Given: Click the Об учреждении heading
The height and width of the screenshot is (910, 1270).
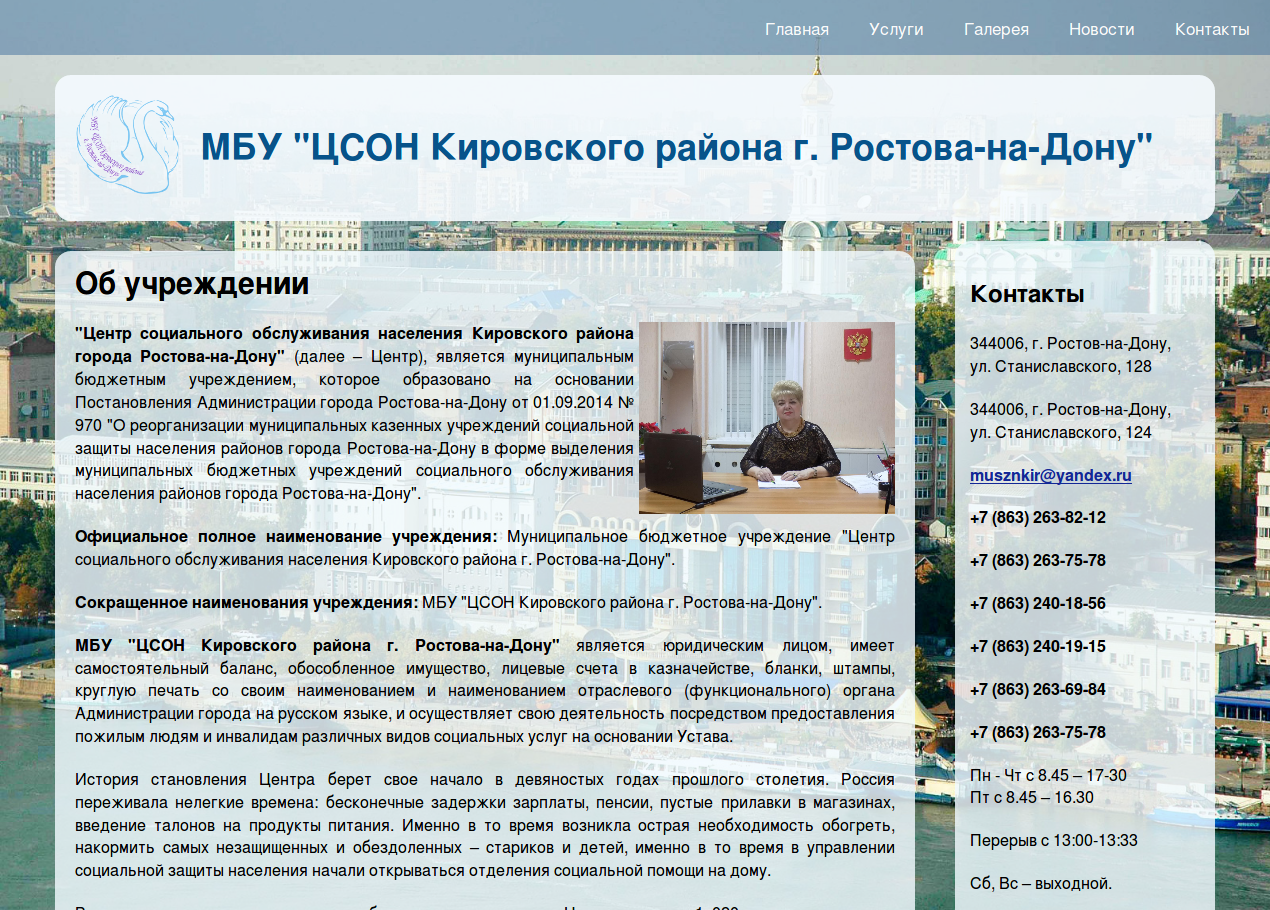Looking at the screenshot, I should [x=192, y=284].
